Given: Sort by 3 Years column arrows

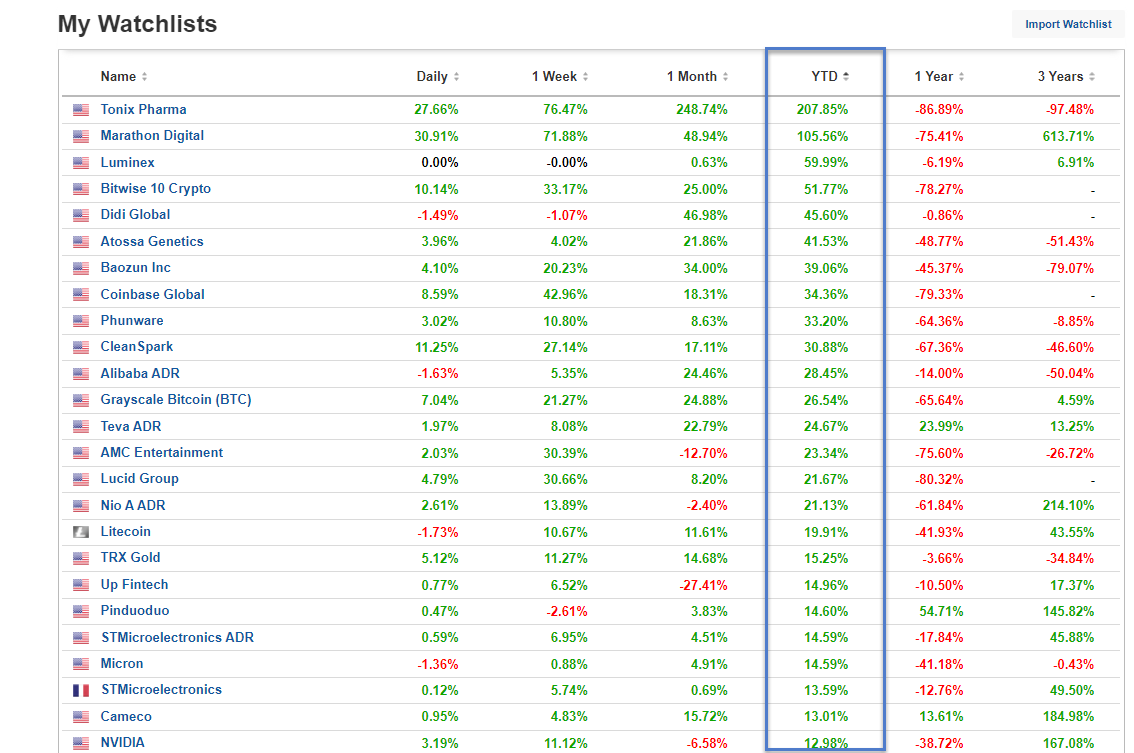Looking at the screenshot, I should point(1092,77).
